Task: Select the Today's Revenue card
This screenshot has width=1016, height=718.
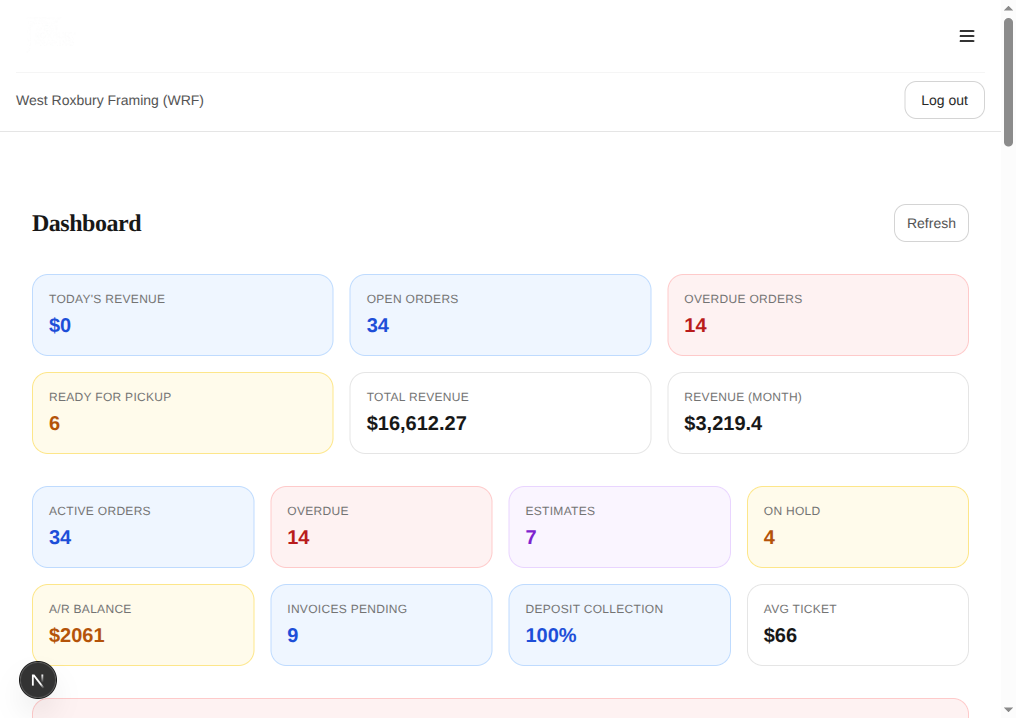Action: coord(182,313)
